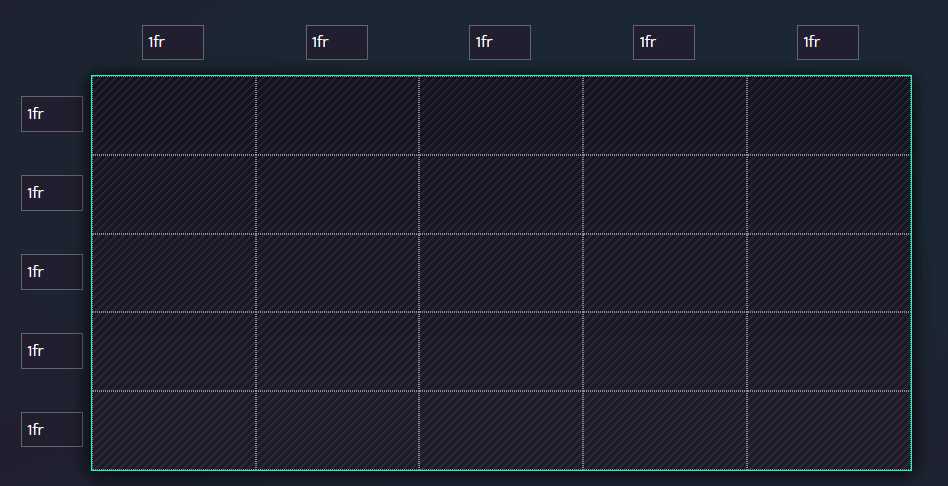948x486 pixels.
Task: Edit the third row's 1fr size field
Action: 52,272
